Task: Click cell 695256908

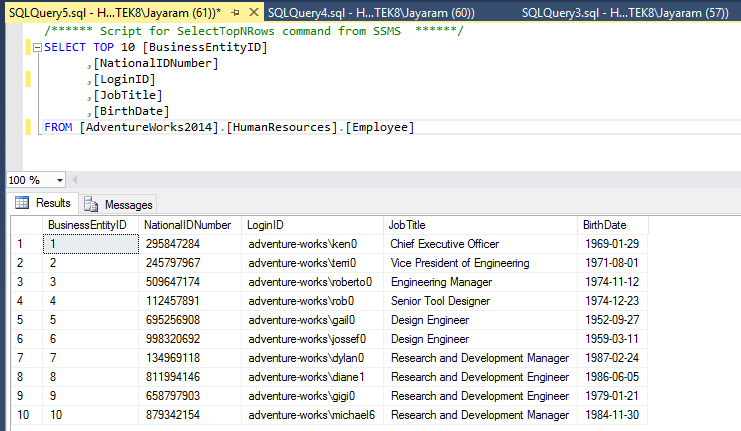Action: tap(190, 320)
